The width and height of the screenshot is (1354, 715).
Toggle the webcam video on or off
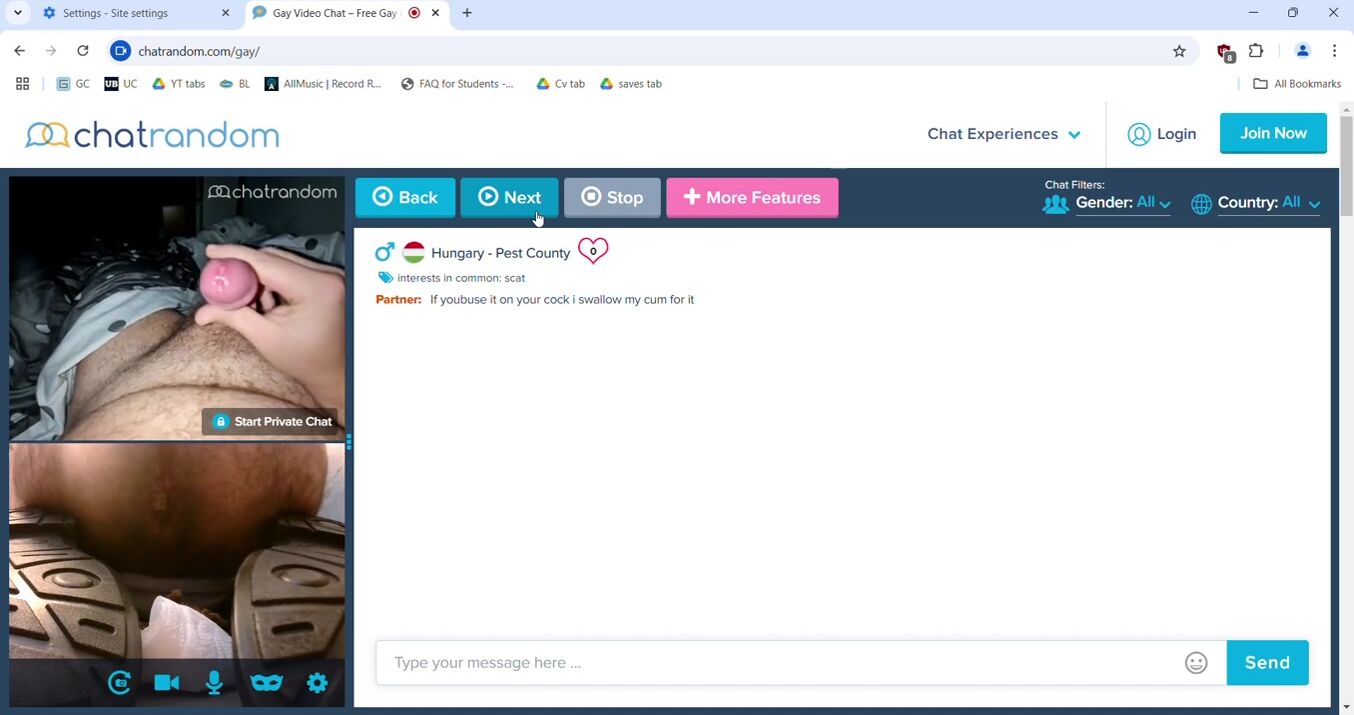tap(167, 683)
